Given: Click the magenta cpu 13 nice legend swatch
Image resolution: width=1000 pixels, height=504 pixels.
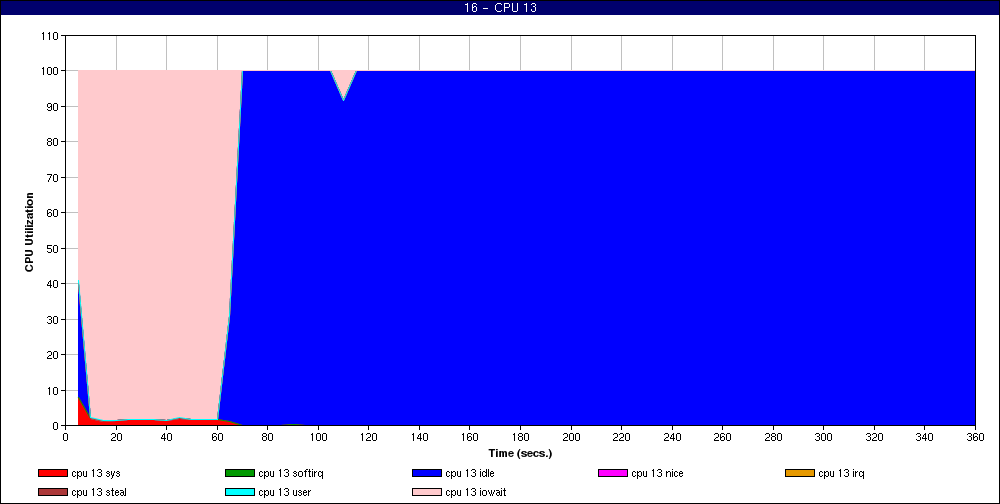Looking at the screenshot, I should click(x=613, y=473).
